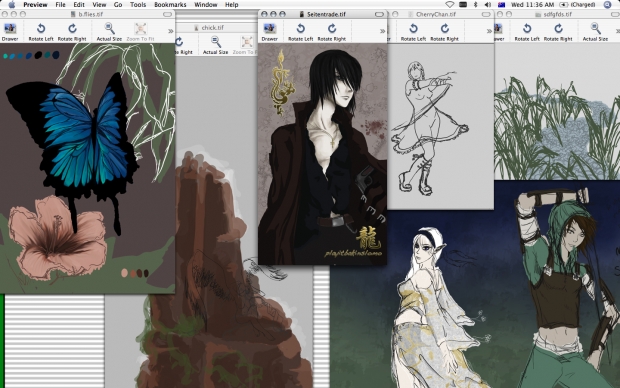Open Spotlight search icon
This screenshot has width=620, height=388.
pyautogui.click(x=607, y=5)
